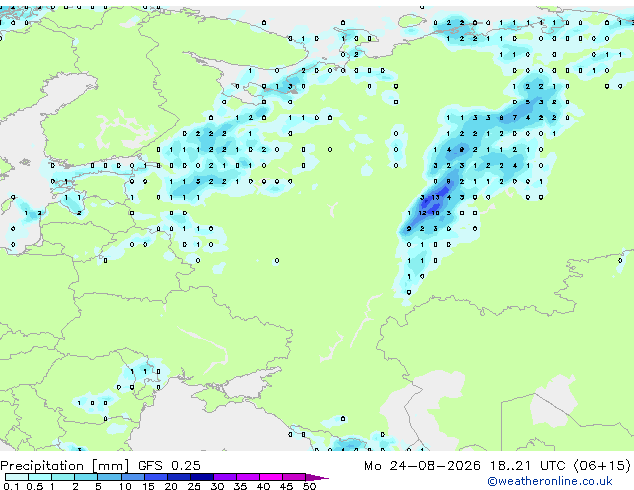Select the legend swatch between 10 and 15
Image resolution: width=634 pixels, height=490 pixels.
132,477
